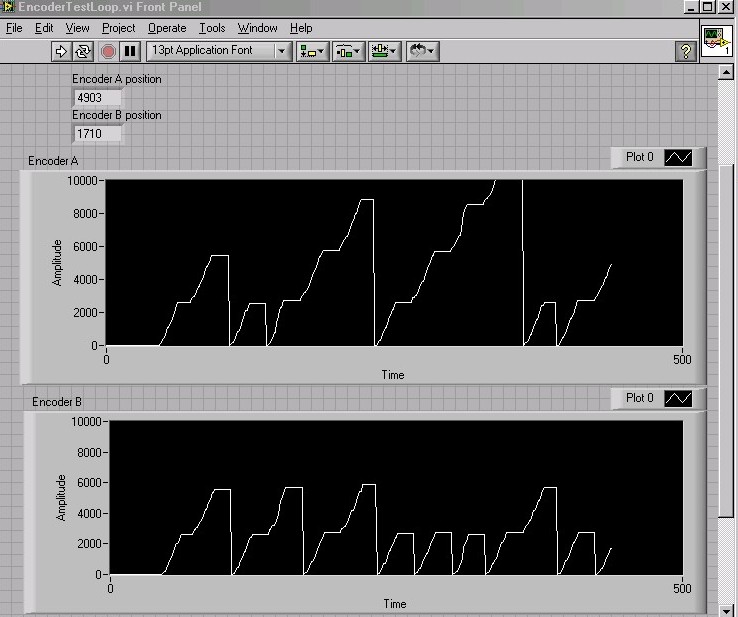Click the Encoder B position value field
This screenshot has width=738, height=617.
coord(98,134)
